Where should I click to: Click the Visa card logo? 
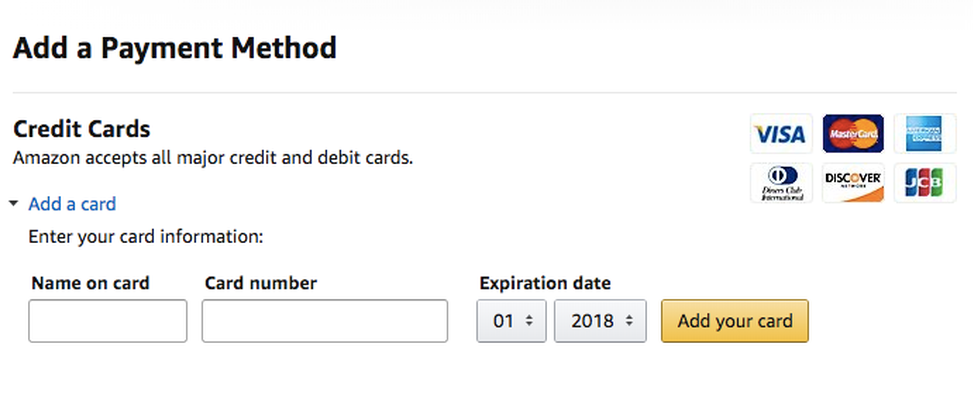coord(781,133)
